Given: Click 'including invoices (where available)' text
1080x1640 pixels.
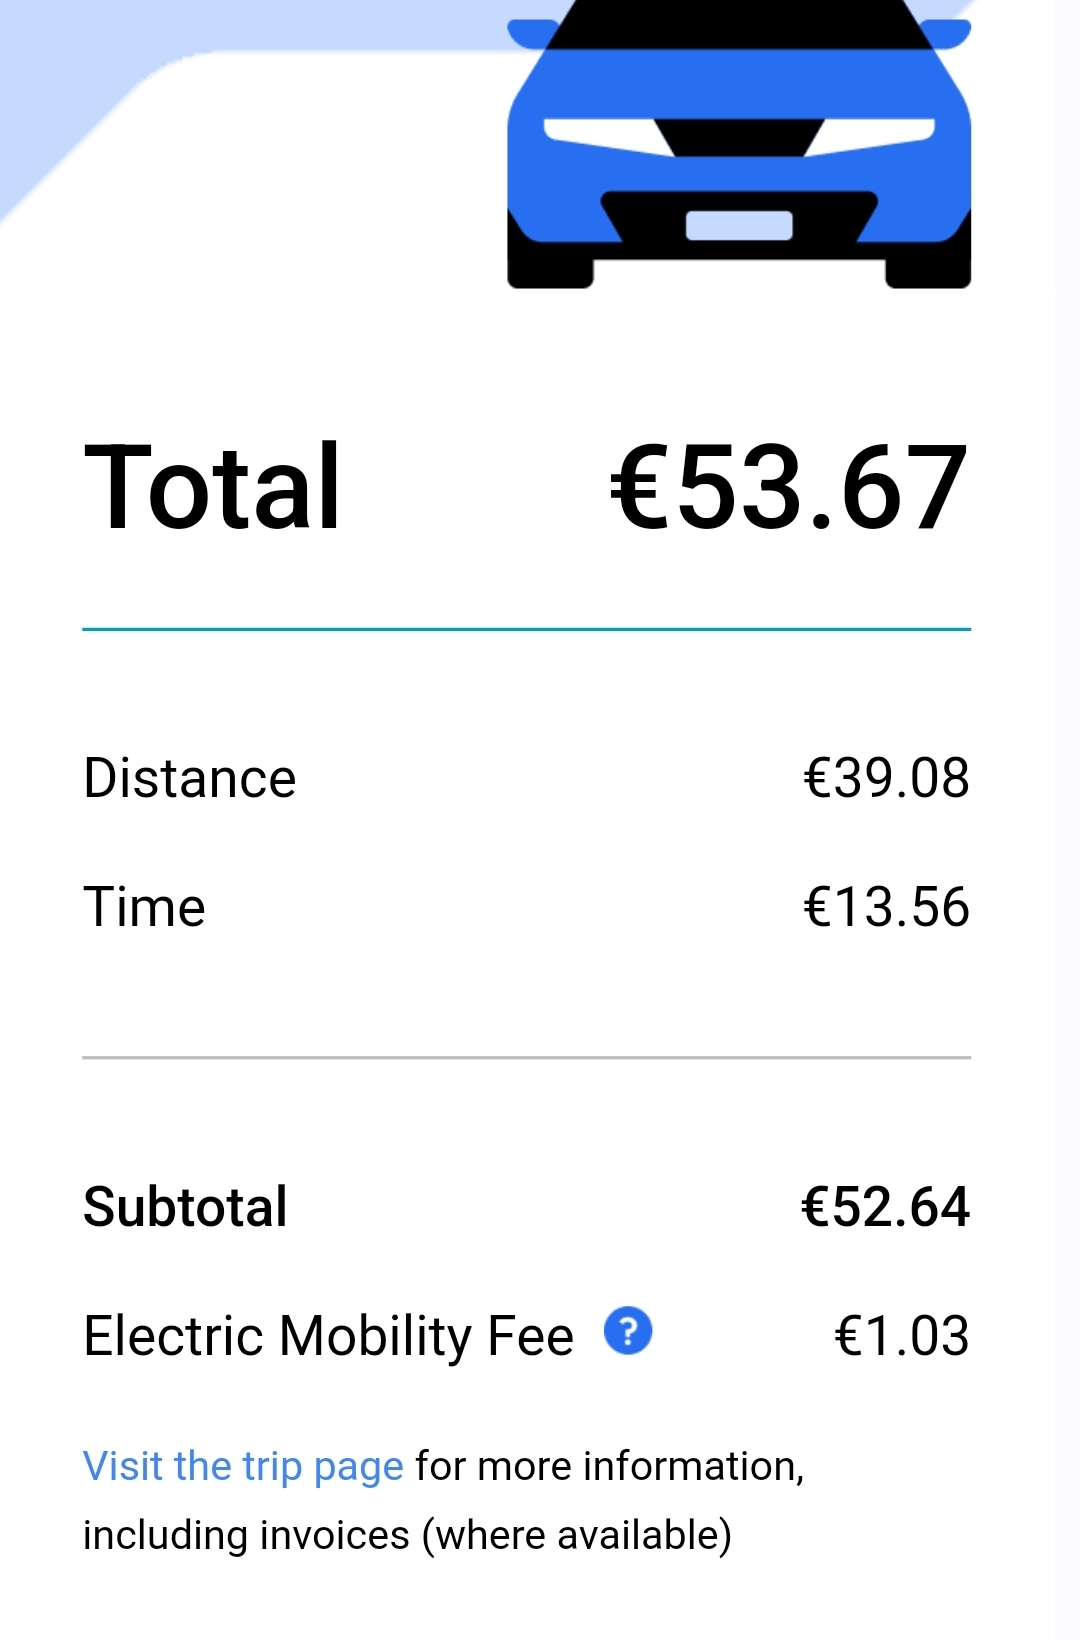Looking at the screenshot, I should tap(408, 1535).
